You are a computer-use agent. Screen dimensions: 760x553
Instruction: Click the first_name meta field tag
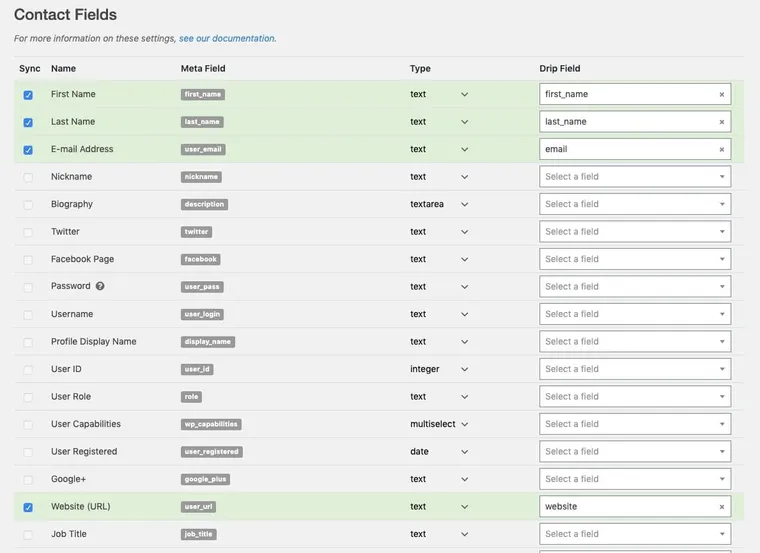click(x=203, y=95)
